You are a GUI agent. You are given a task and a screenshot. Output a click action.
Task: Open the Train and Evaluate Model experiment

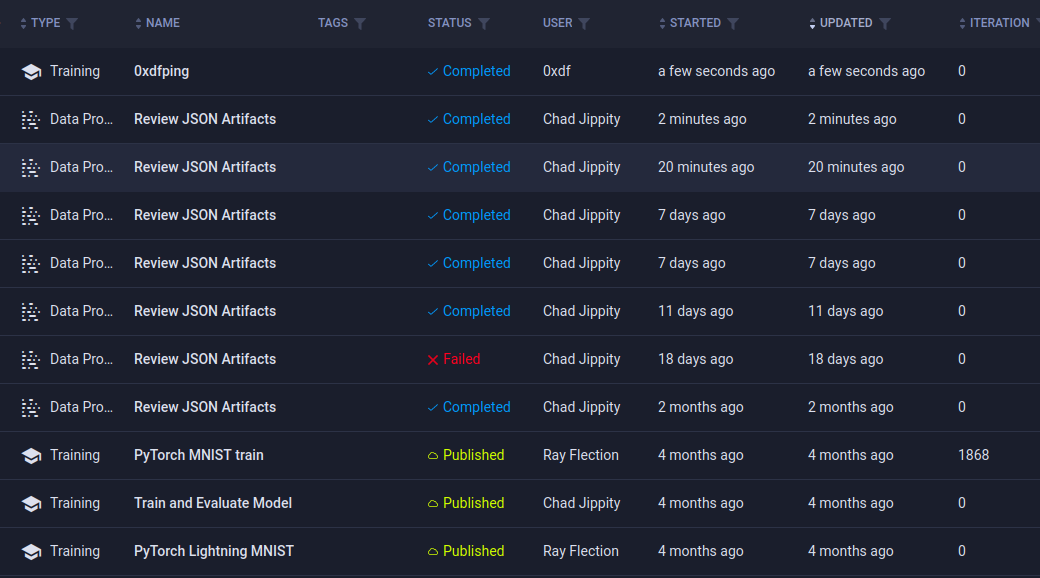pyautogui.click(x=213, y=503)
